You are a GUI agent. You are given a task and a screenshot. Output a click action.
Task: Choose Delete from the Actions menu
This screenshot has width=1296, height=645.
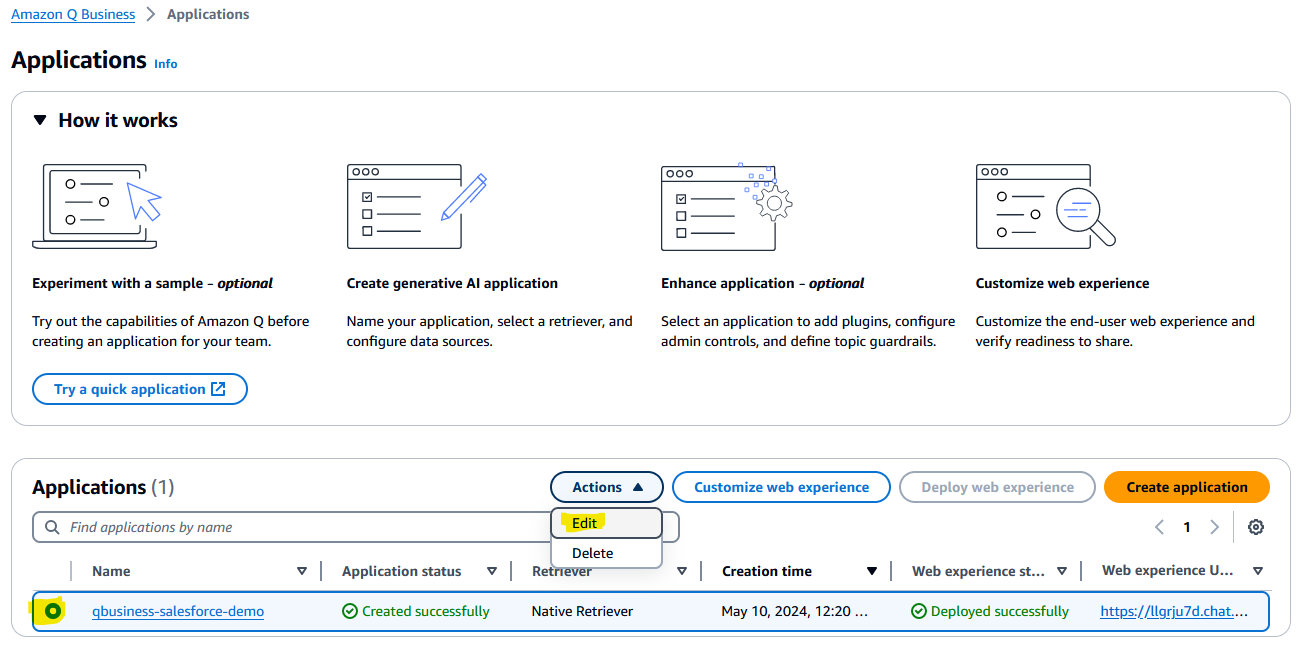click(606, 553)
